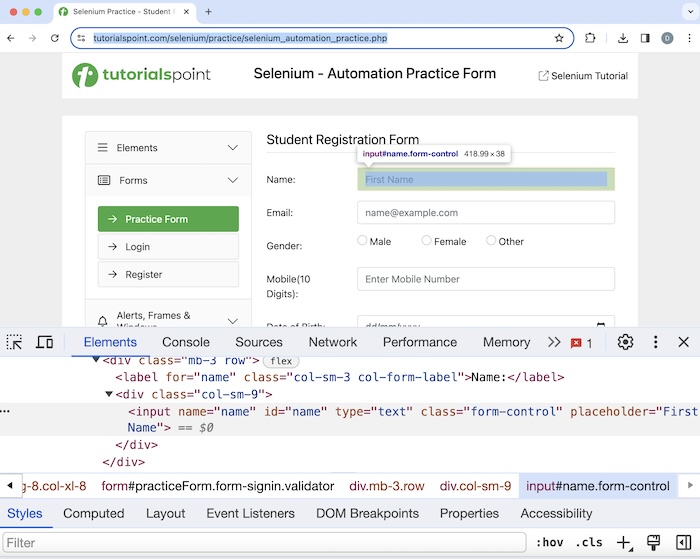Bookmark this page with the star
This screenshot has height=559, width=700.
pos(559,38)
